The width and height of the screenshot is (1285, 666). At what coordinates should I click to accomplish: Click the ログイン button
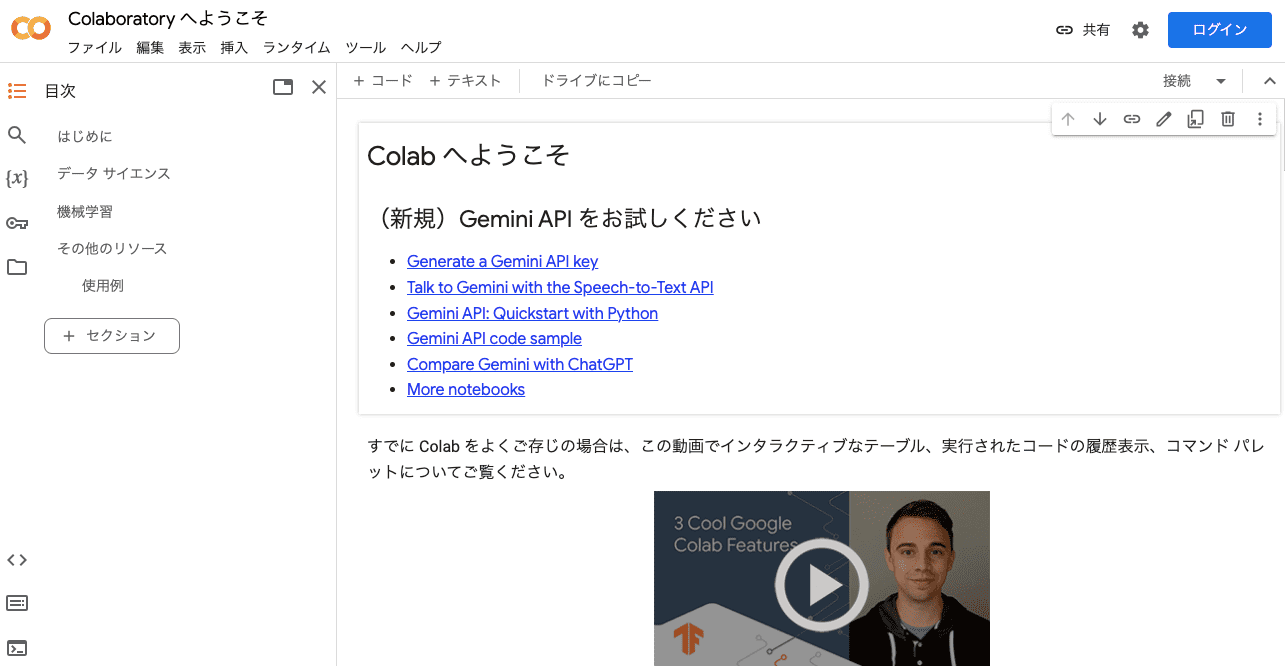point(1219,29)
